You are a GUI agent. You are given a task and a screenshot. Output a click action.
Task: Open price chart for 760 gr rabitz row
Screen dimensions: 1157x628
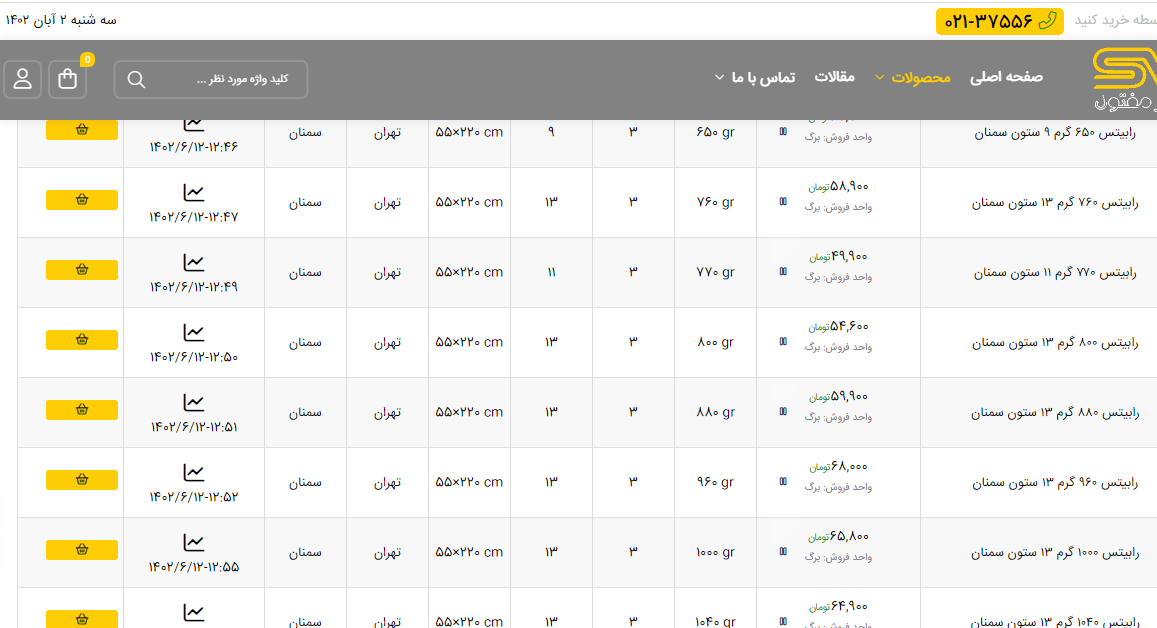193,192
